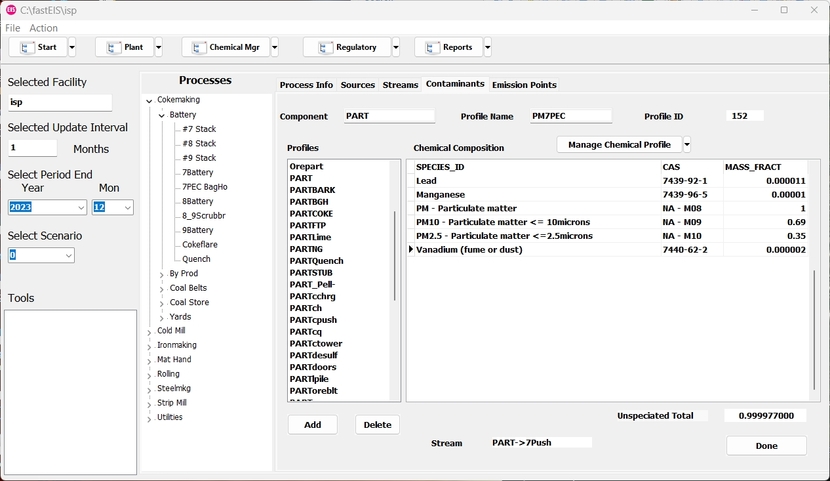This screenshot has width=830, height=481.
Task: Expand the Ironmaking process node
Action: [x=149, y=346]
